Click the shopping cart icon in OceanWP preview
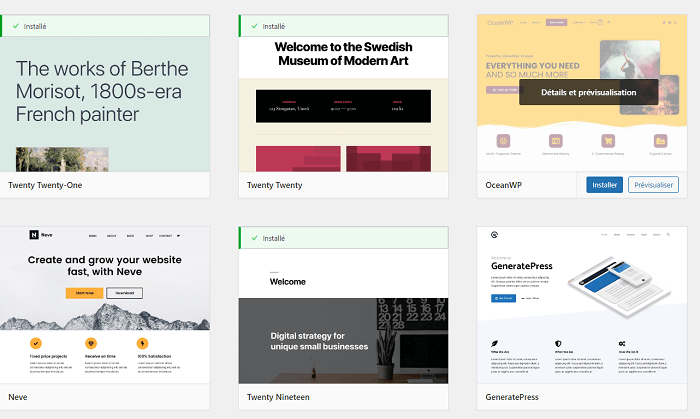 pyautogui.click(x=608, y=141)
